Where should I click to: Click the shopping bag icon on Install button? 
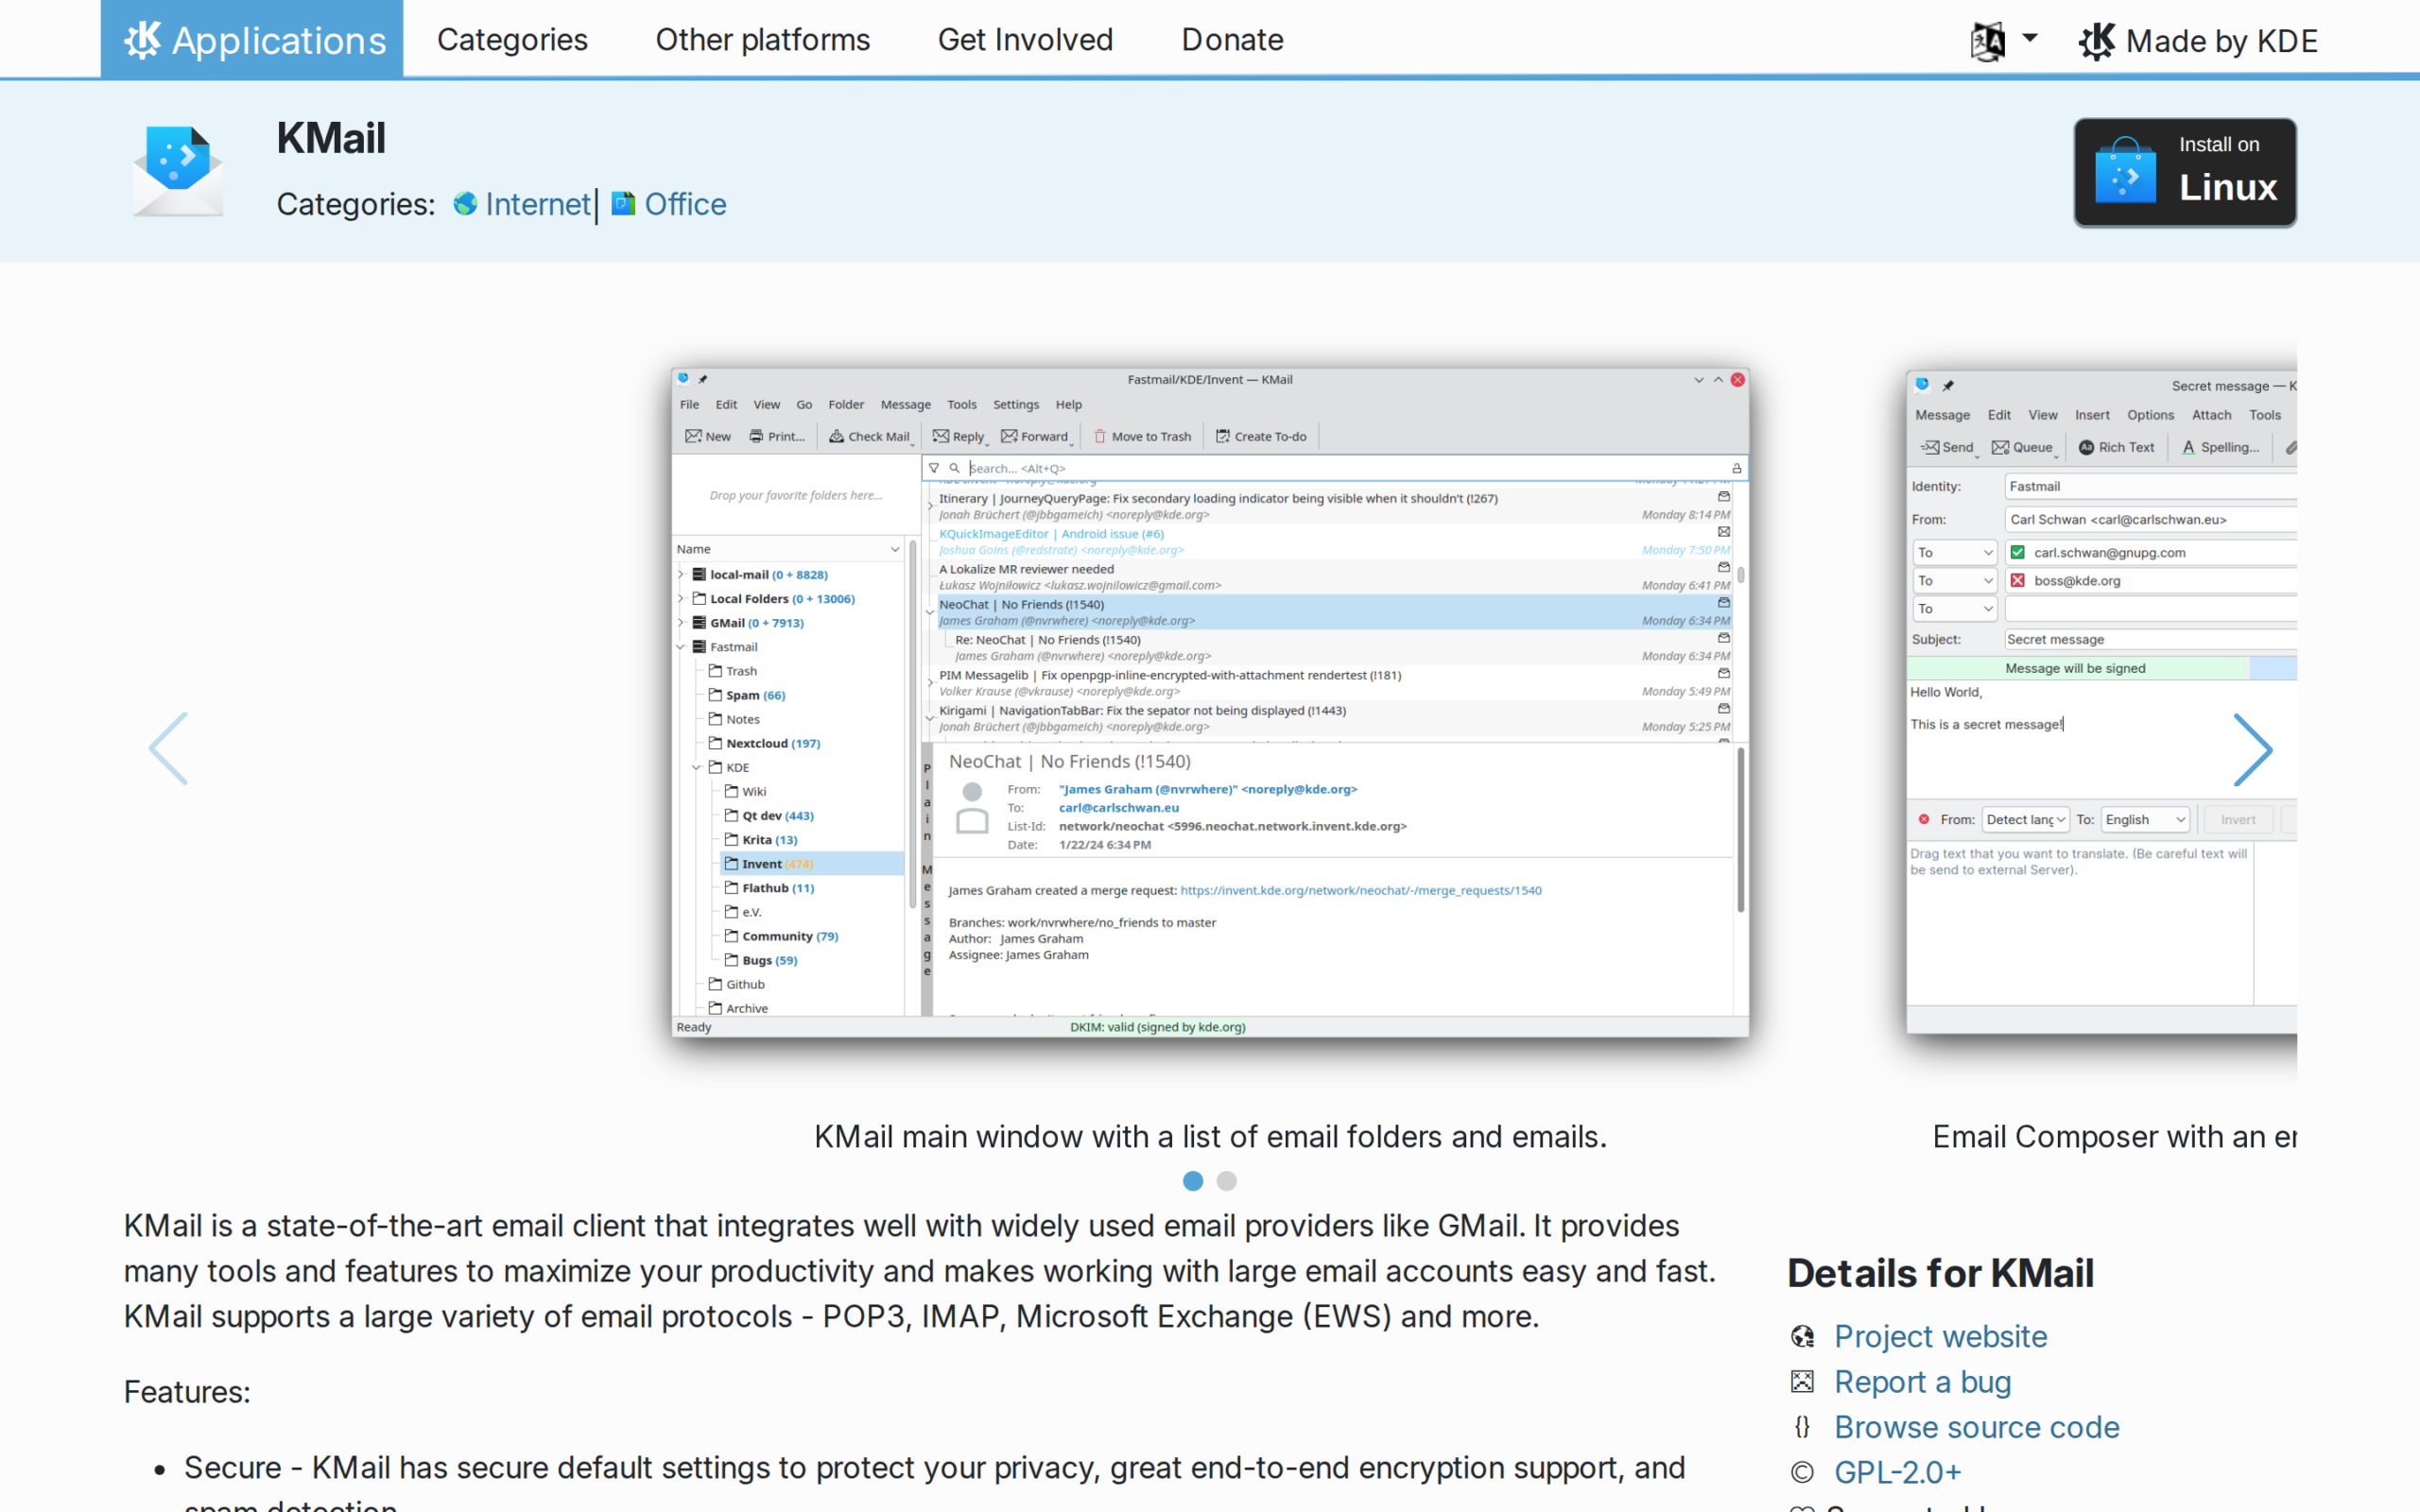point(2125,172)
